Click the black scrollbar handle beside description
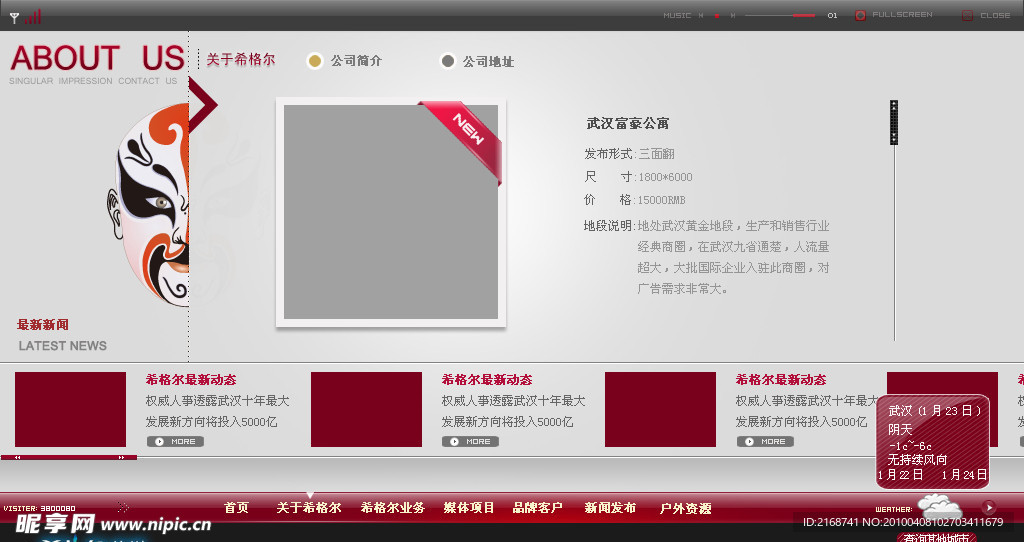The image size is (1024, 542). tap(894, 122)
